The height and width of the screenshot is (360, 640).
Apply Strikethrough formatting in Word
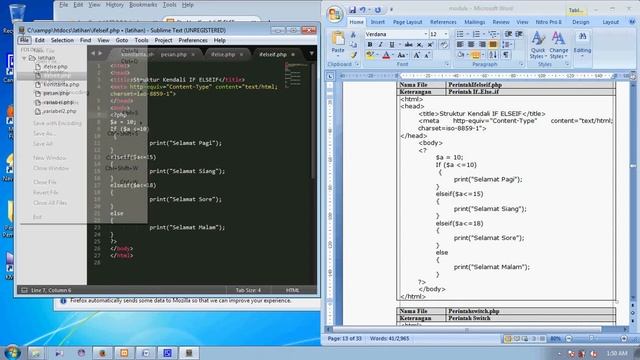tap(409, 44)
